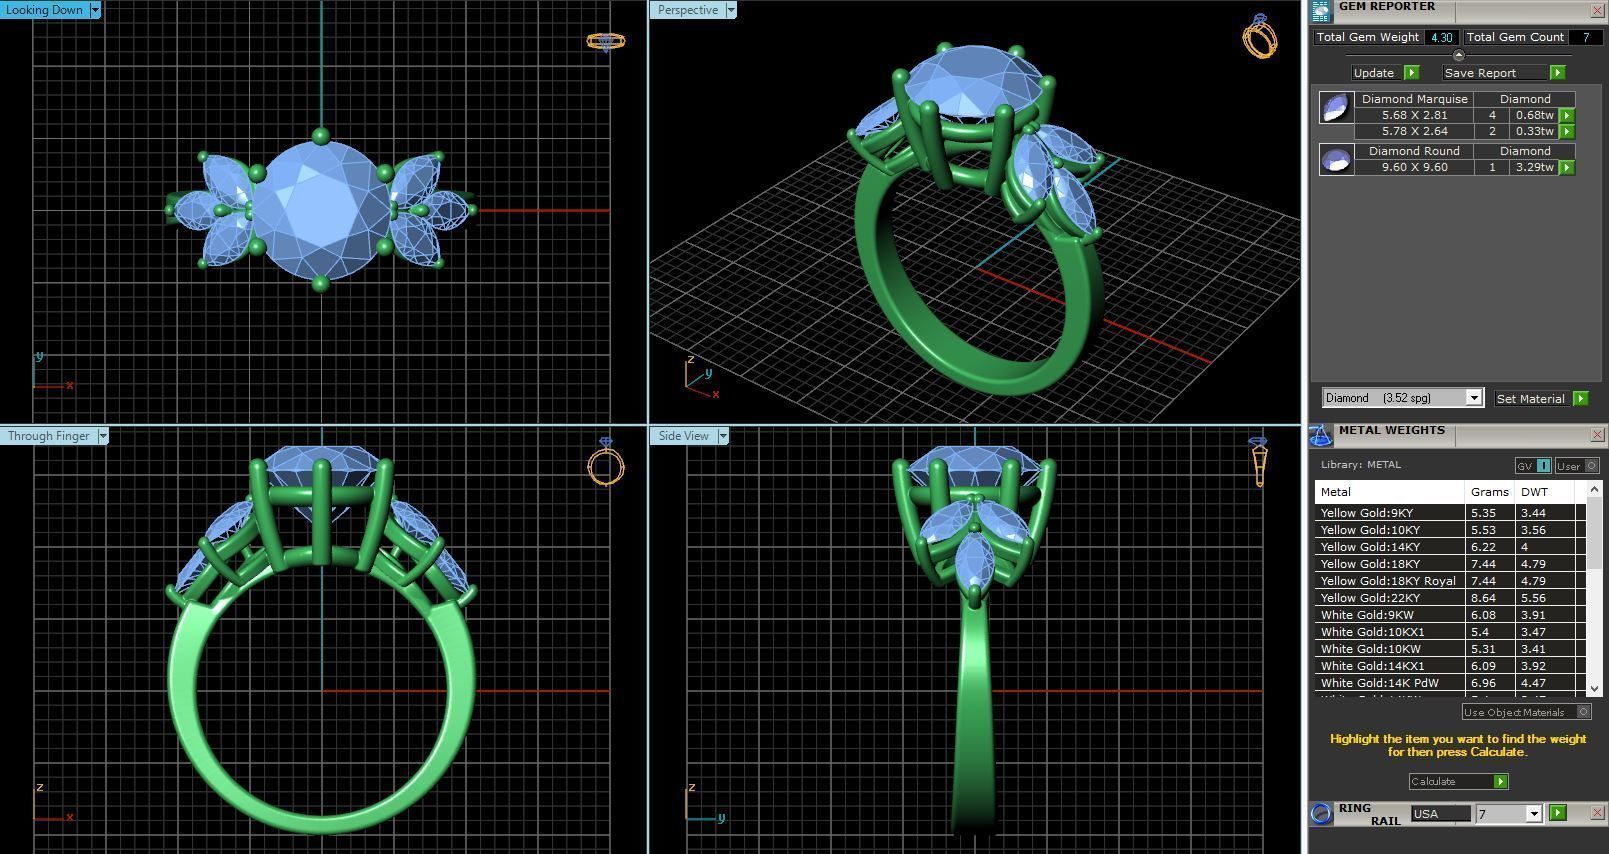Click the Update button
This screenshot has height=854, width=1609.
click(x=1374, y=73)
